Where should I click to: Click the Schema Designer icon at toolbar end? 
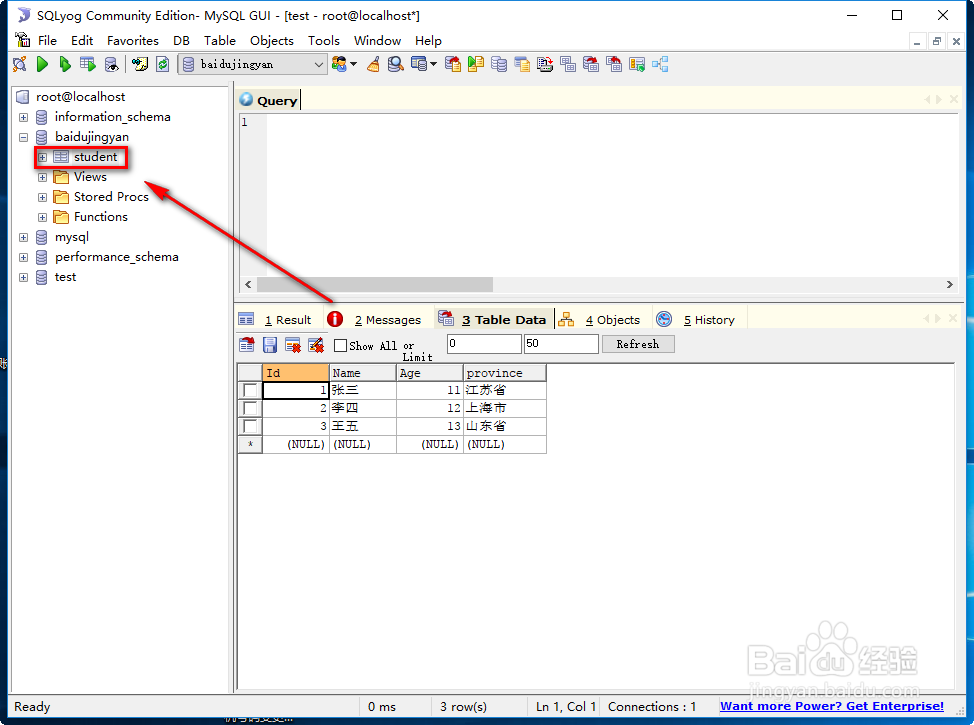(x=660, y=64)
